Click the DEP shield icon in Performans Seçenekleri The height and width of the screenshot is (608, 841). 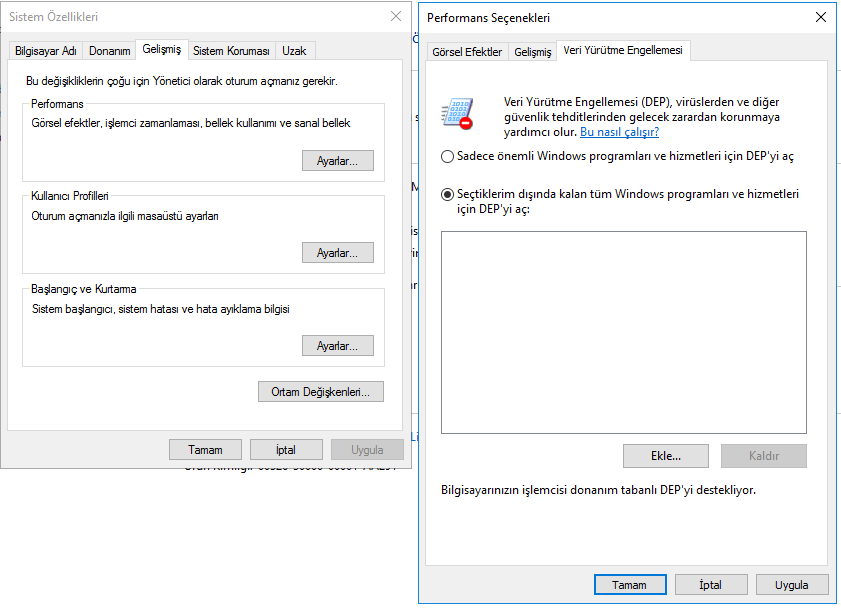click(x=457, y=114)
